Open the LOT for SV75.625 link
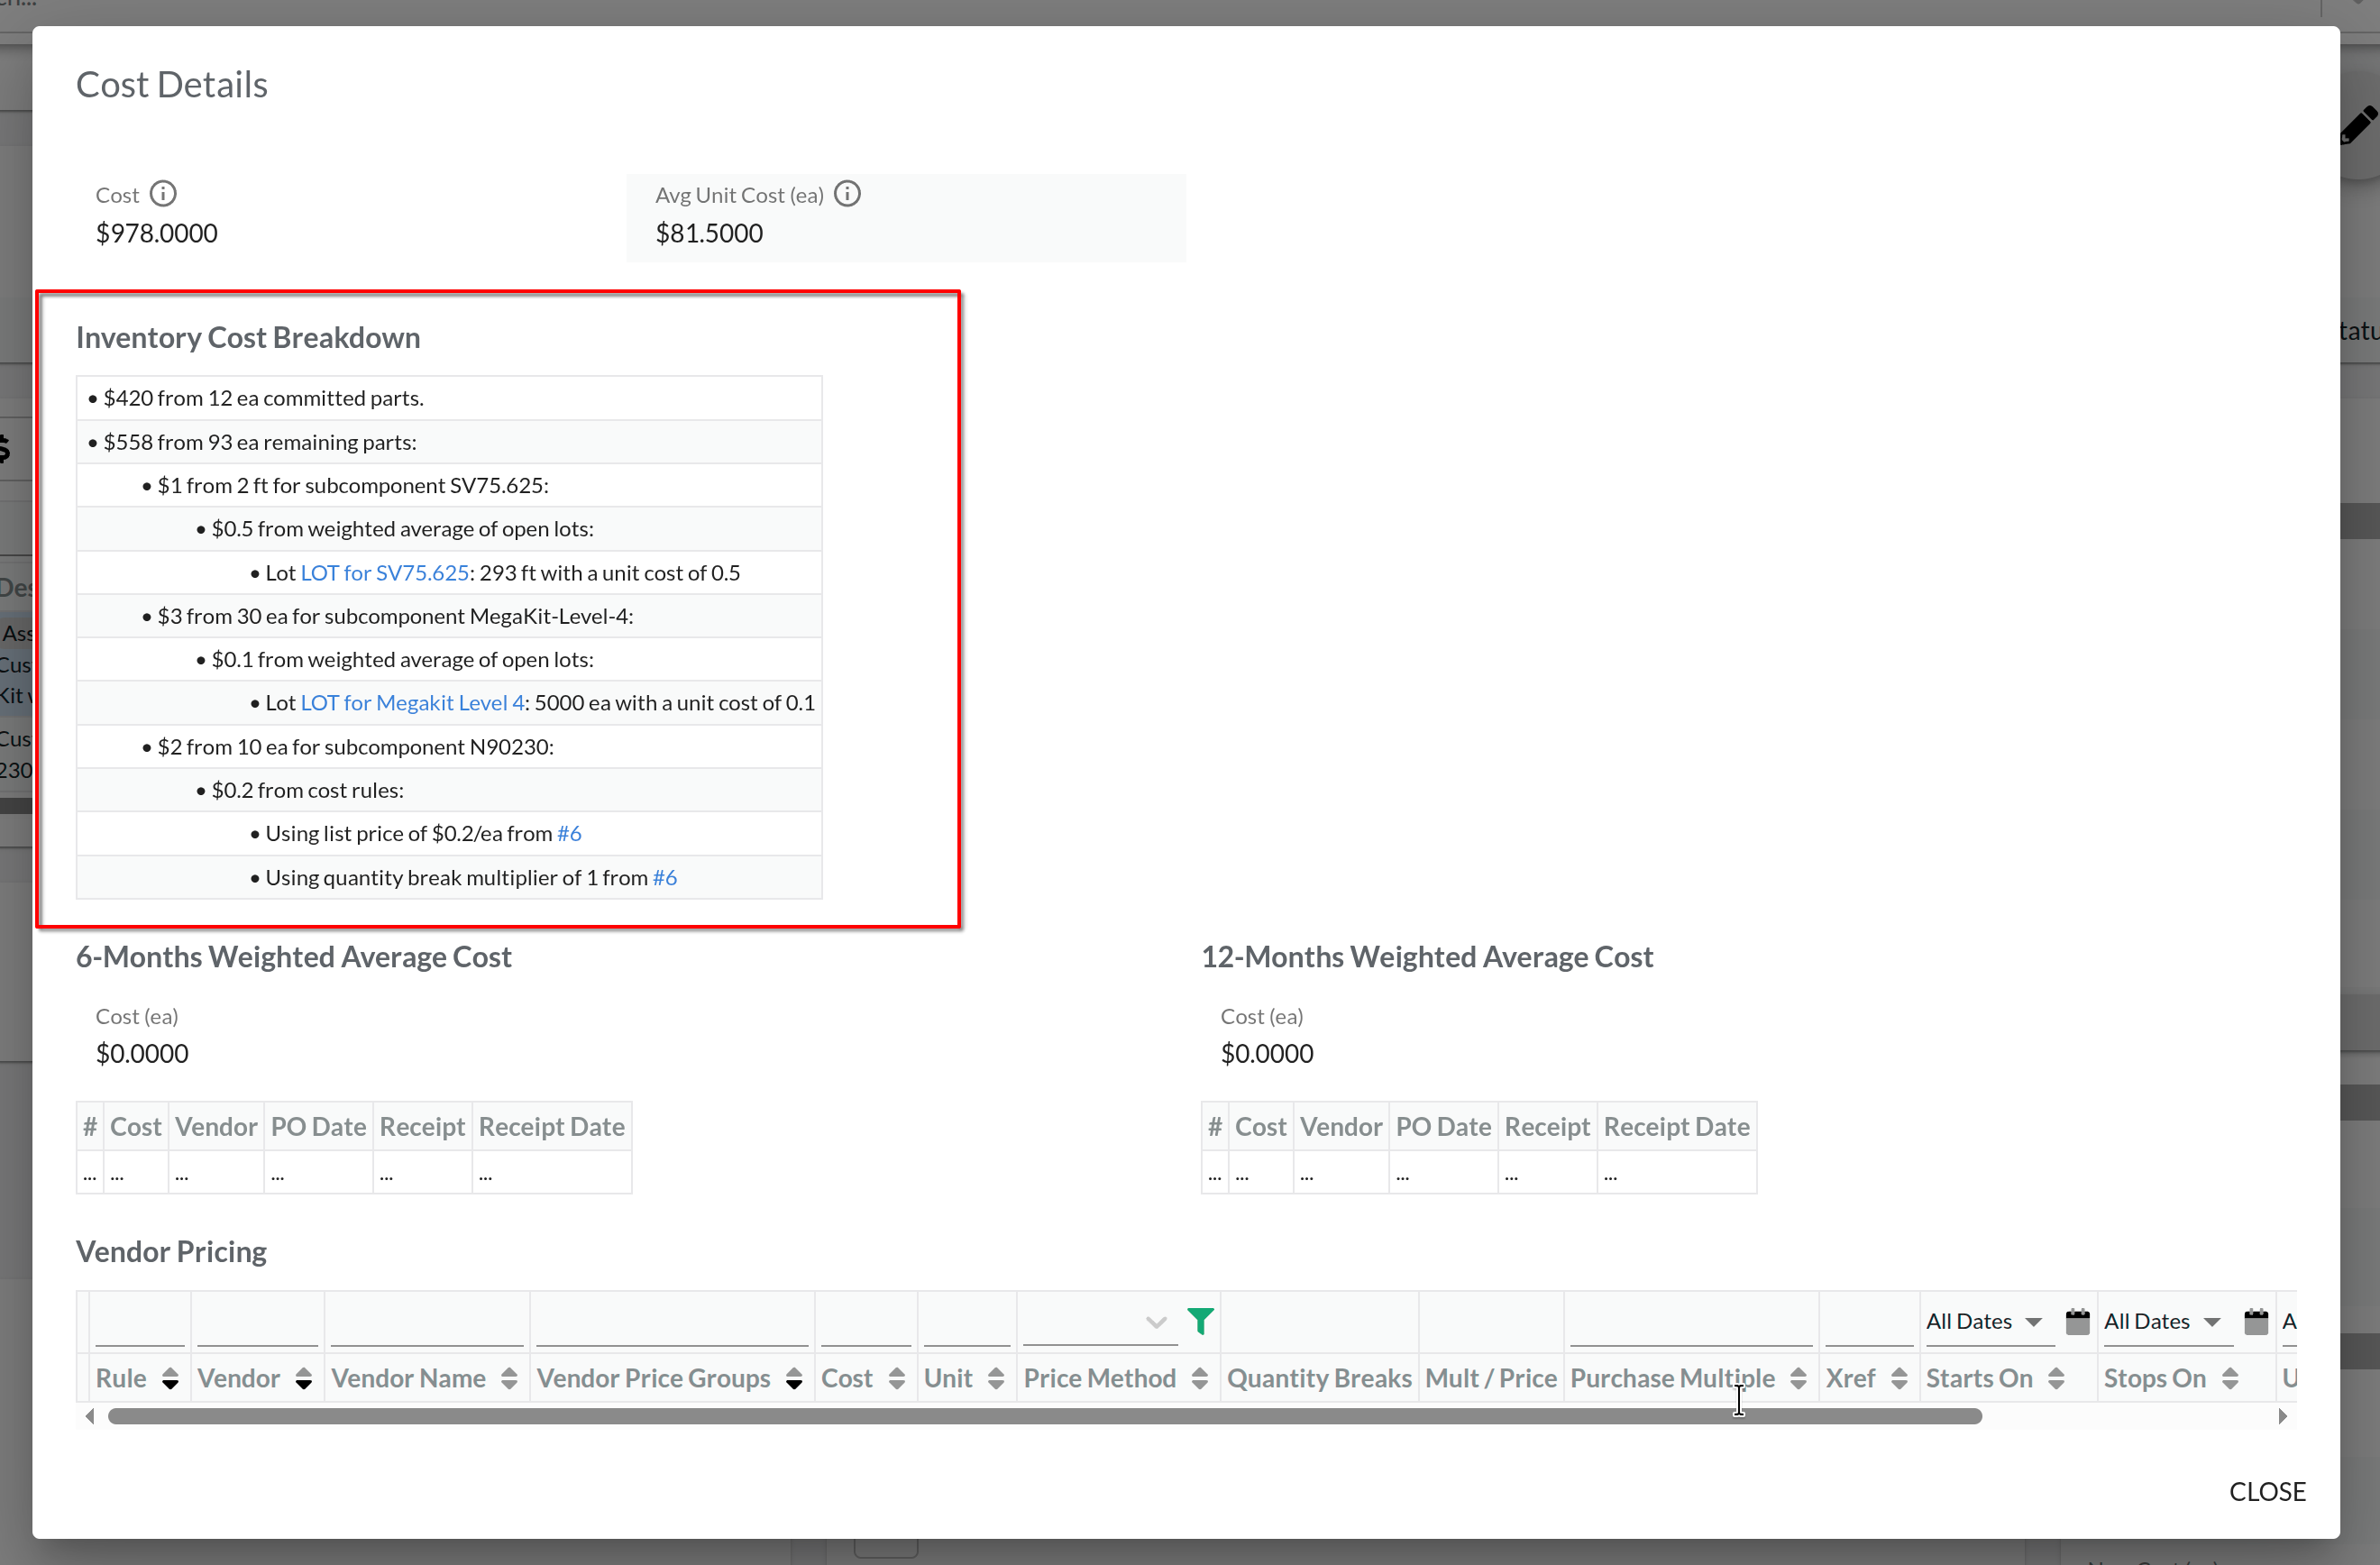The height and width of the screenshot is (1565, 2380). [384, 573]
